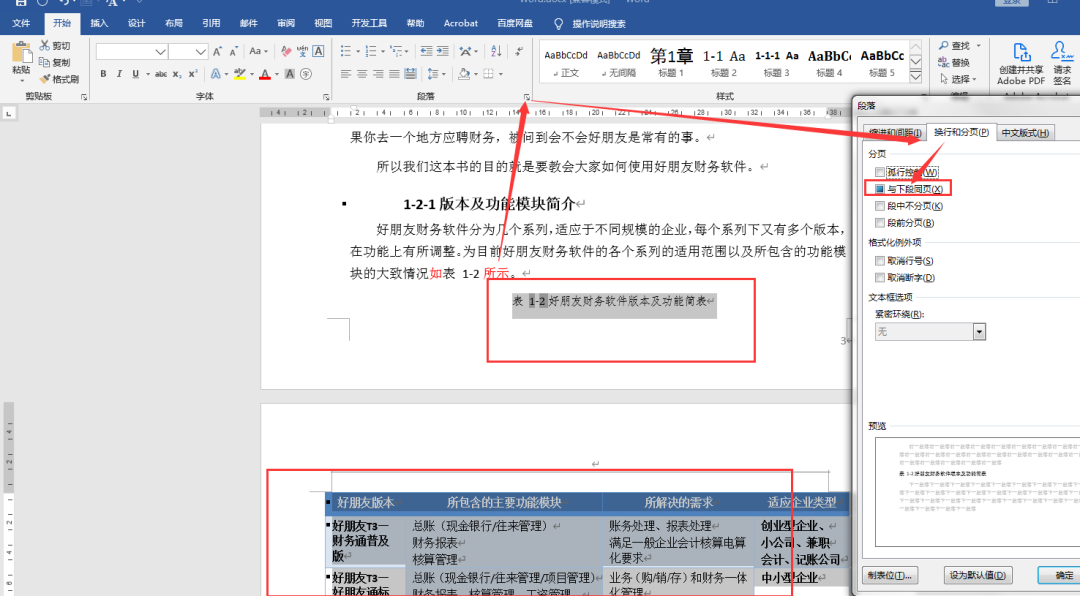1080x596 pixels.
Task: Open the font name dropdown
Action: click(160, 52)
